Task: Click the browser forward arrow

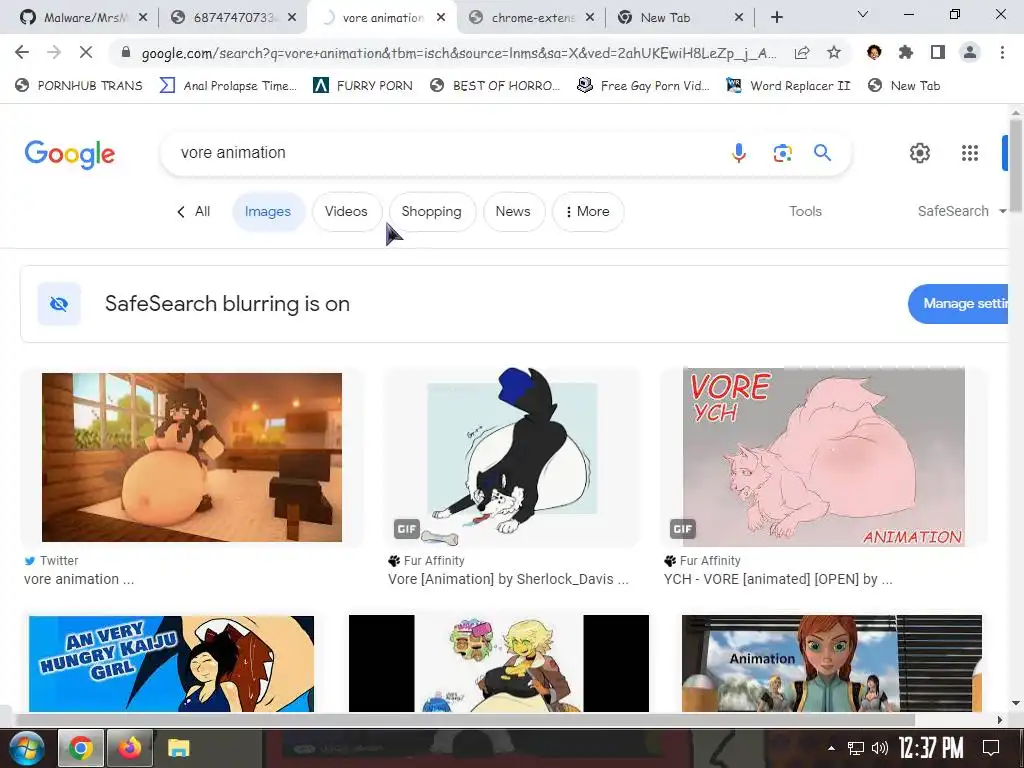Action: click(54, 52)
